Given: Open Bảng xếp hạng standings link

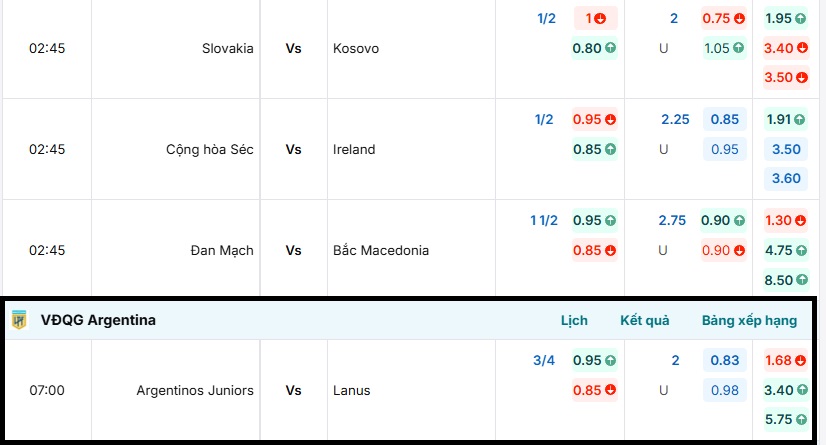Looking at the screenshot, I should 749,321.
